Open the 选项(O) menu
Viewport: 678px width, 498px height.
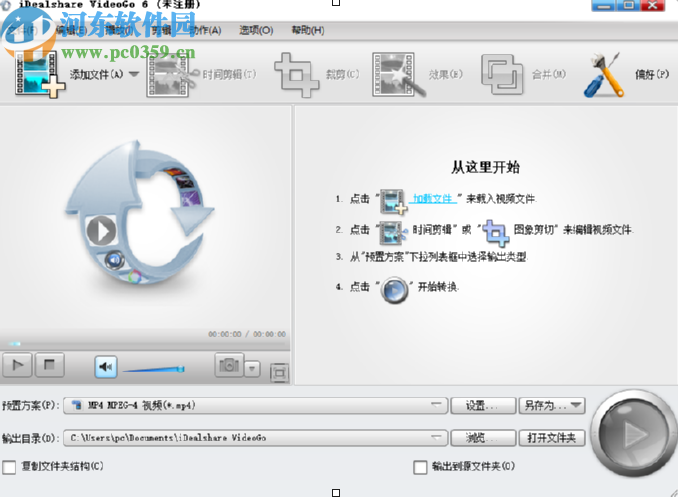[x=256, y=30]
